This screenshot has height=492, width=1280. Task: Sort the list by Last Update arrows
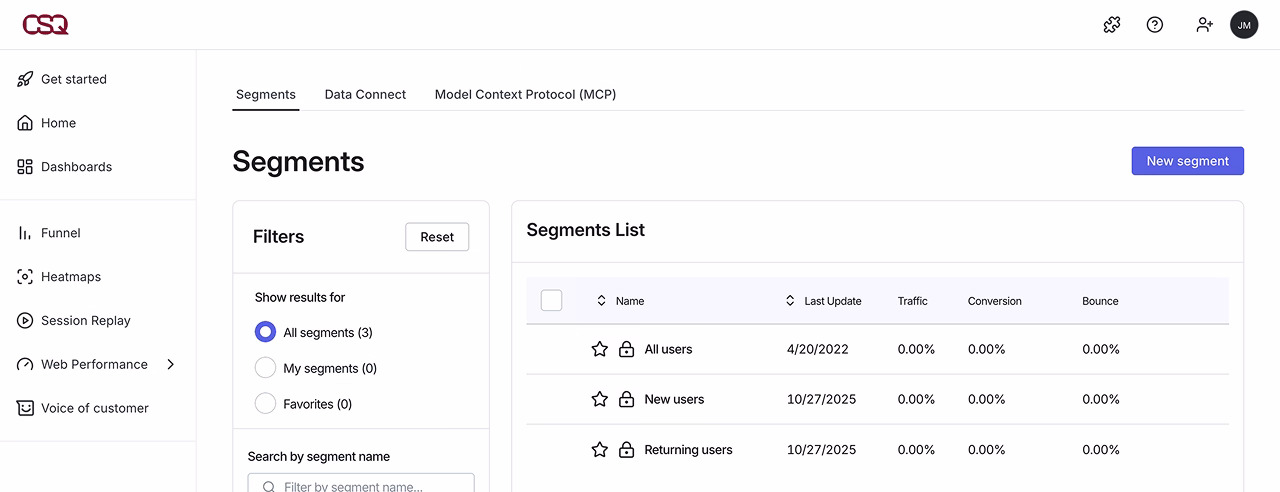pyautogui.click(x=790, y=301)
